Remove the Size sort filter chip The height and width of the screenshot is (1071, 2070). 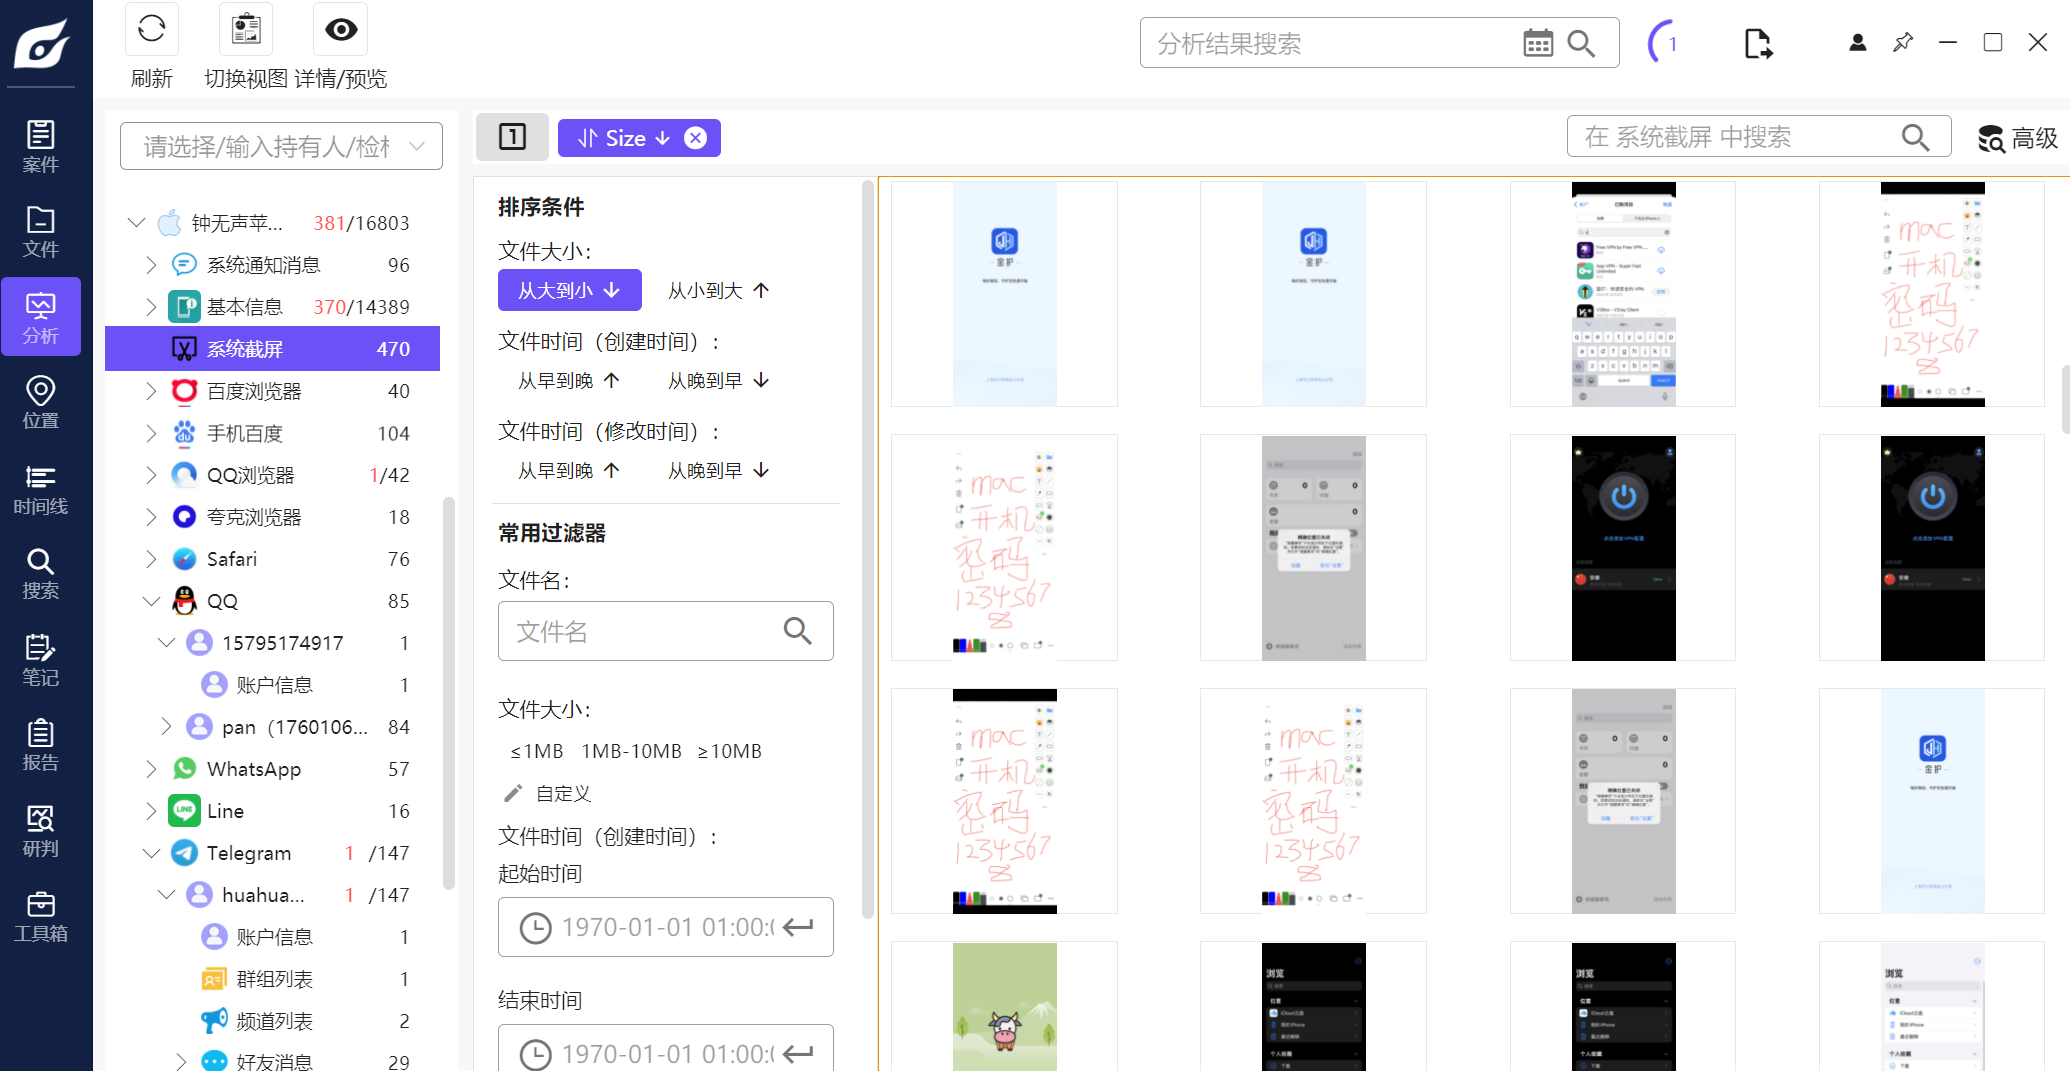pos(695,138)
